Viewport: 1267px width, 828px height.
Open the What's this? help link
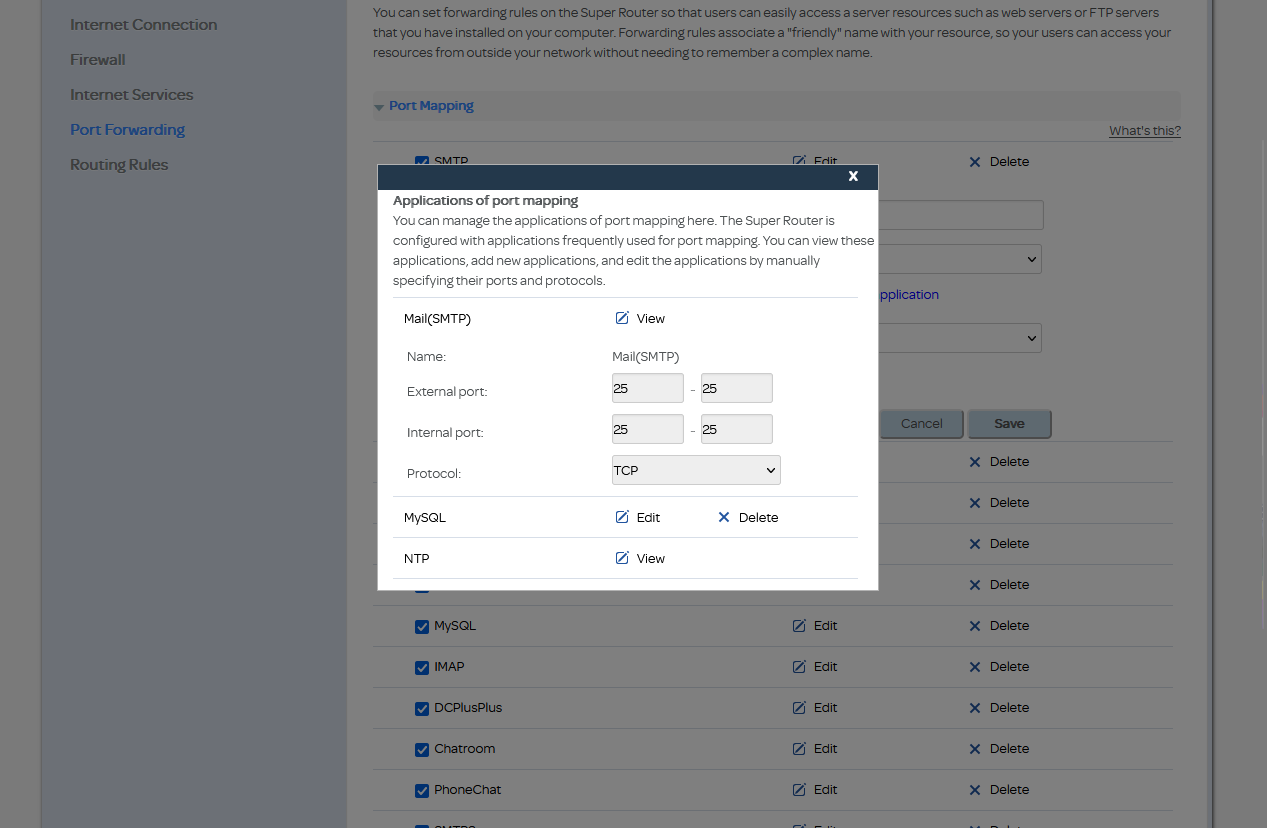pos(1144,131)
